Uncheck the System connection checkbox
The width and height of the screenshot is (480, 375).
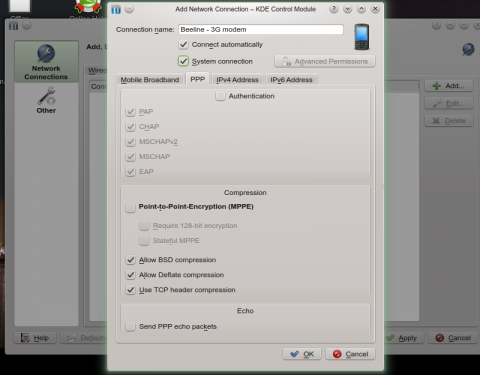pos(183,61)
